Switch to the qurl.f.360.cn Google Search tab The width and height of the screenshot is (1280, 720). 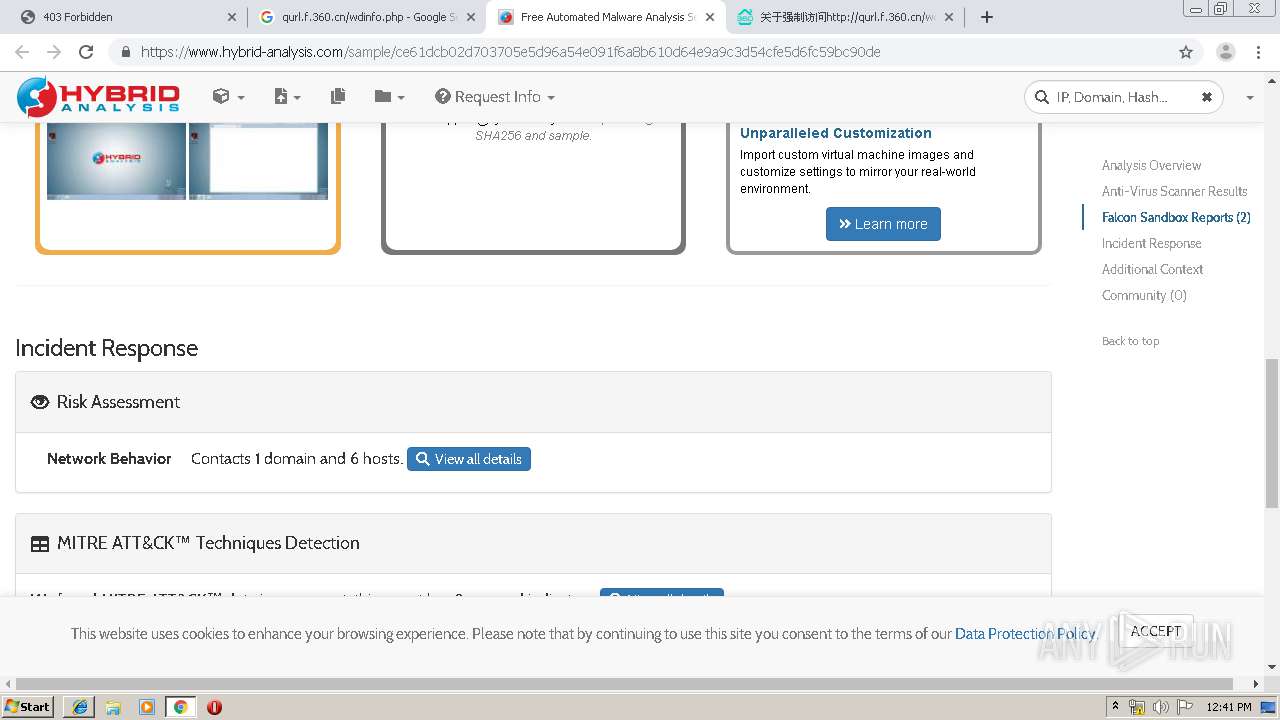click(367, 17)
